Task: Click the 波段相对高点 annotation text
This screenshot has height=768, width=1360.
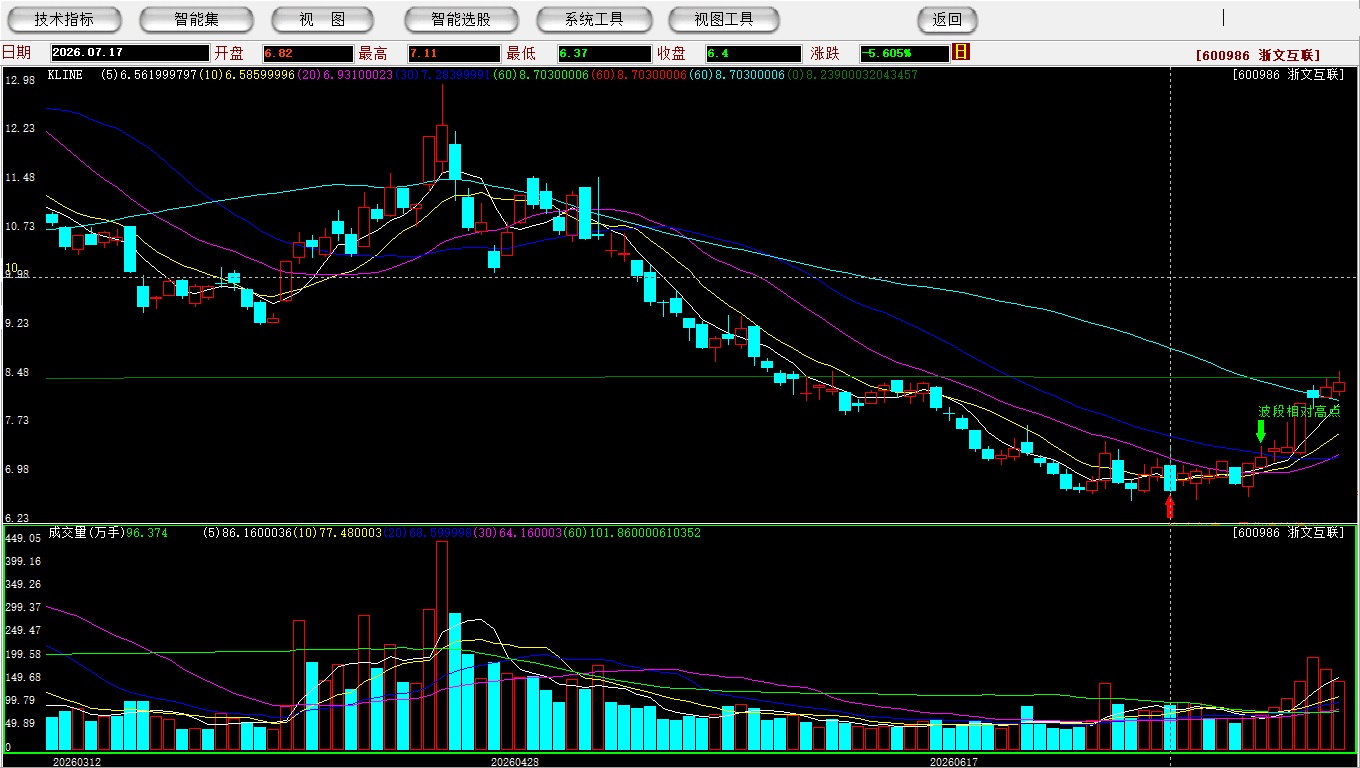Action: 1299,411
